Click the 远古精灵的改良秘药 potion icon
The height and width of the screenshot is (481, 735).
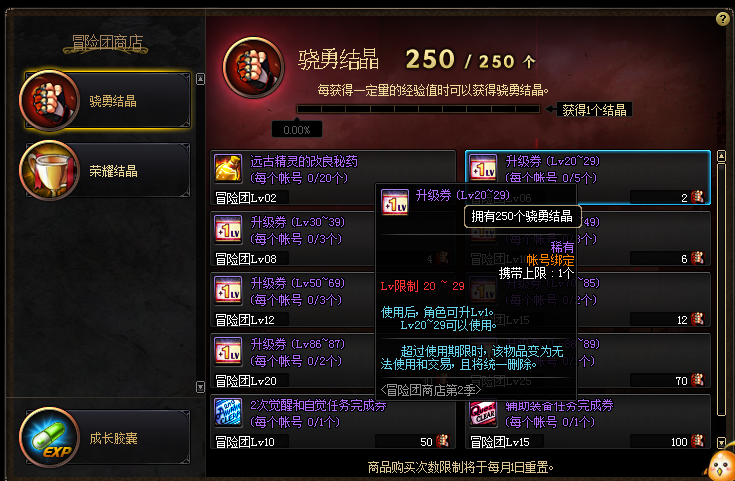coord(228,168)
